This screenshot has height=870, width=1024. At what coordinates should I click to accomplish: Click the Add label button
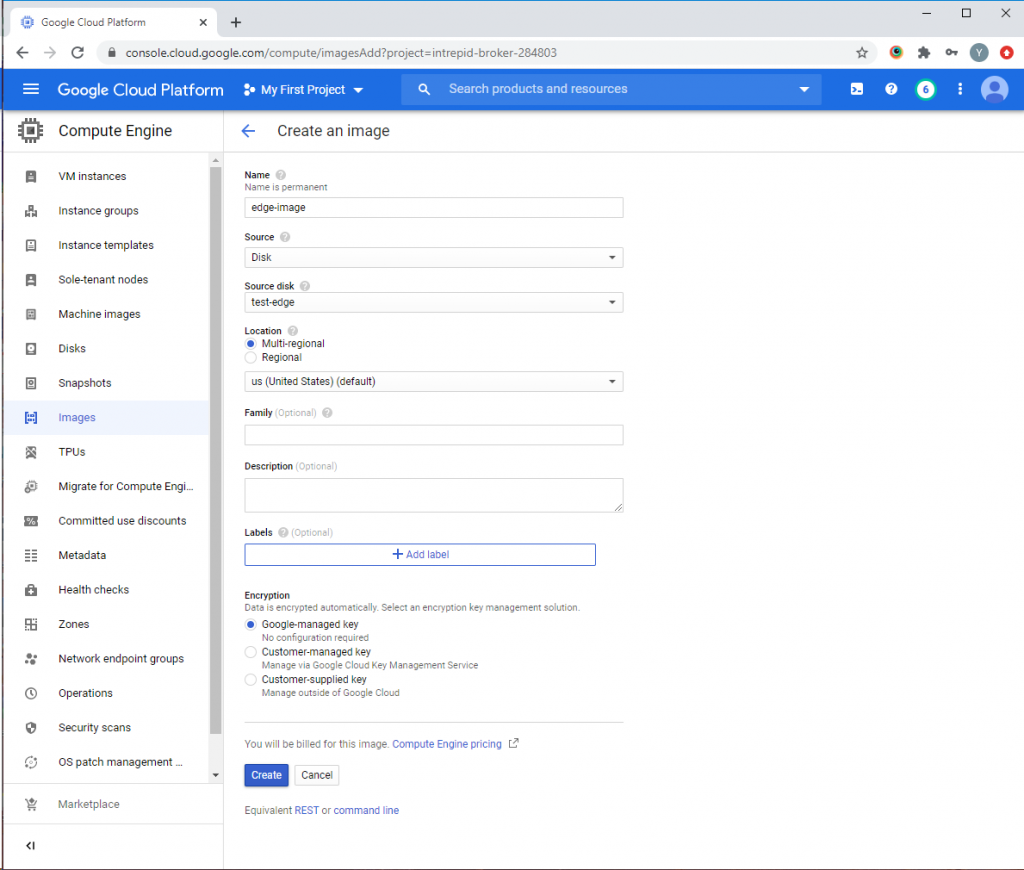(x=420, y=555)
